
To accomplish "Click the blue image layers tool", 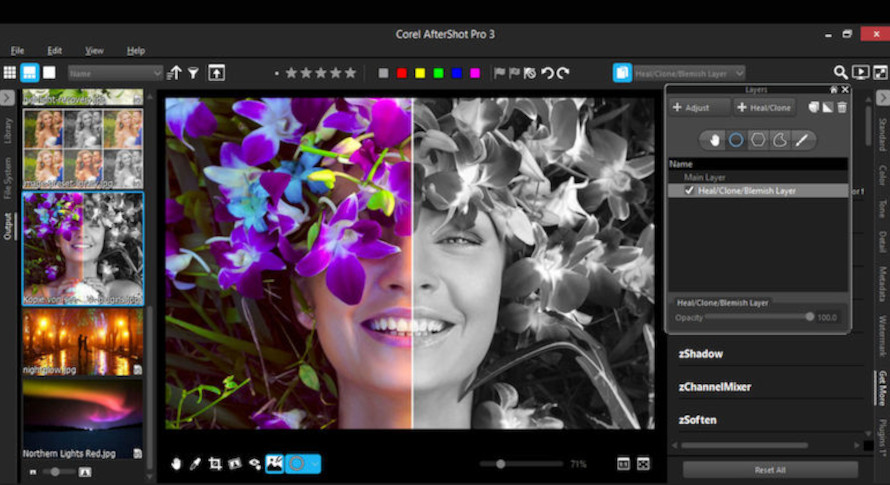I will pos(274,464).
